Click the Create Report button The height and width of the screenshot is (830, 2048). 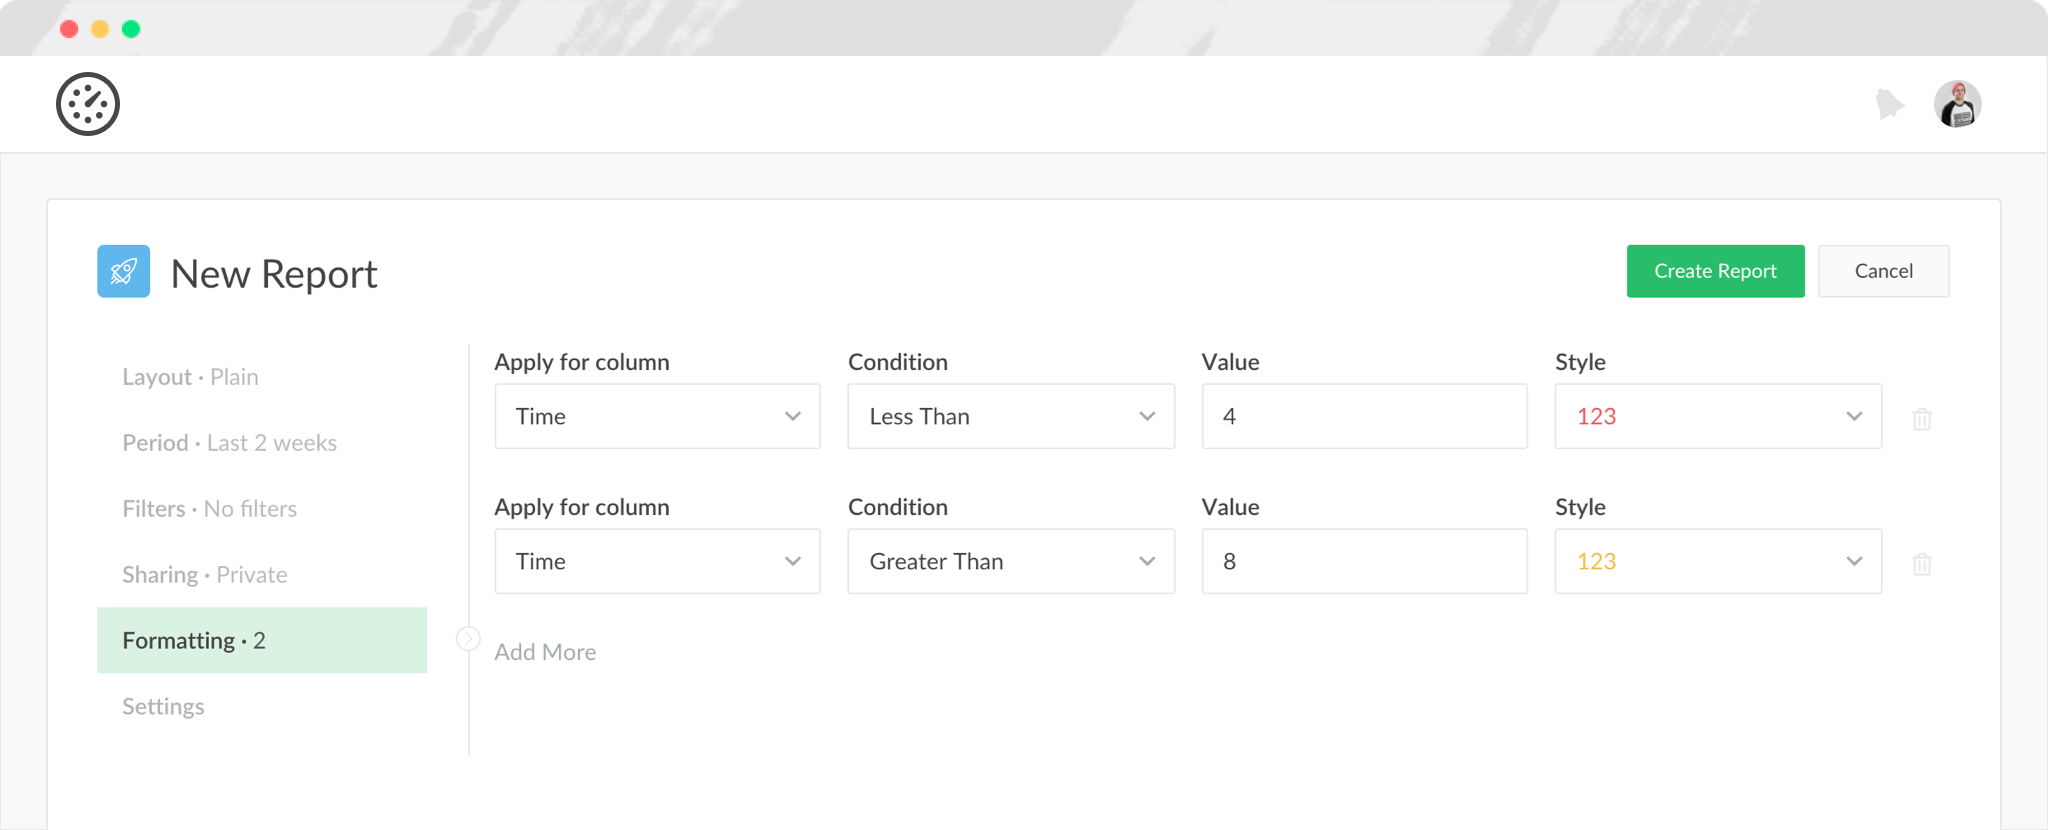click(x=1715, y=271)
